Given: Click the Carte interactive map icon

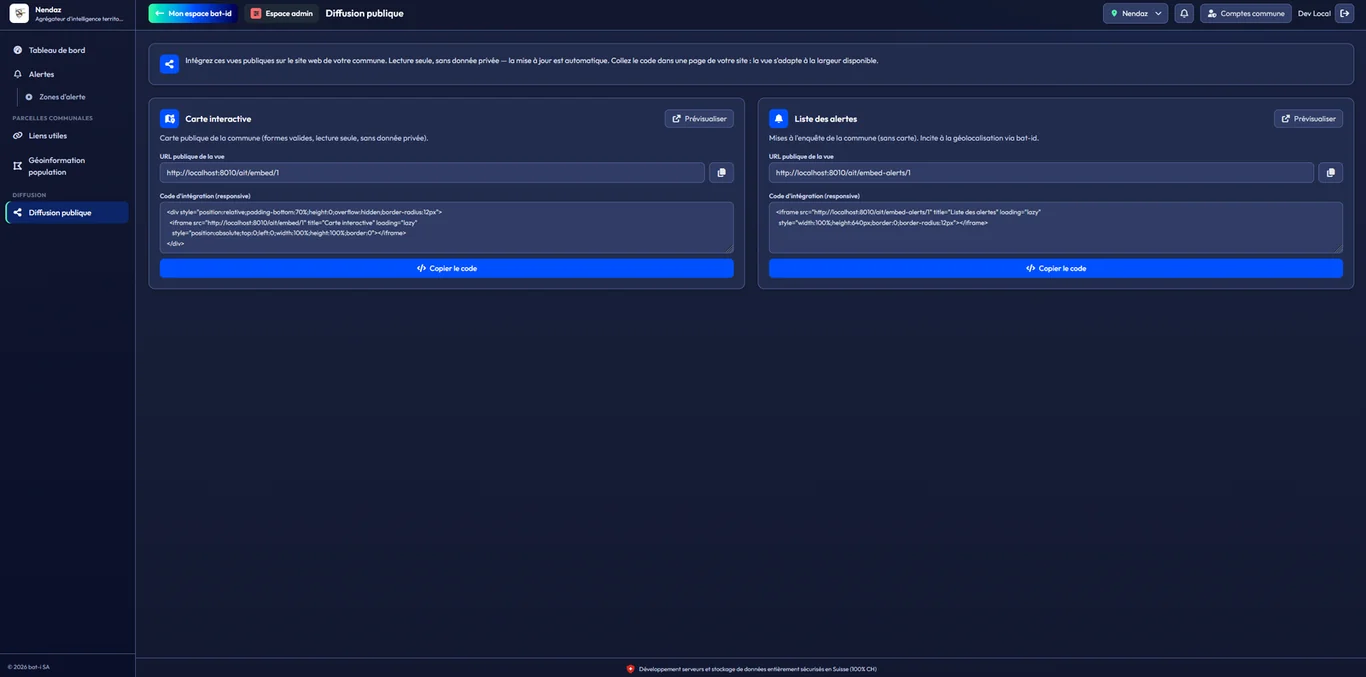Looking at the screenshot, I should tap(169, 119).
